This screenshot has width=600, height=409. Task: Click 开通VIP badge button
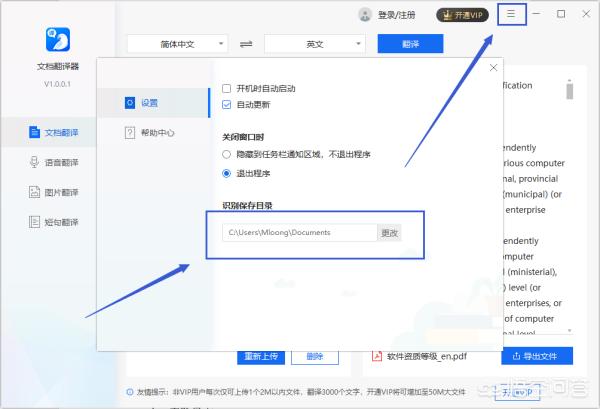tap(462, 15)
